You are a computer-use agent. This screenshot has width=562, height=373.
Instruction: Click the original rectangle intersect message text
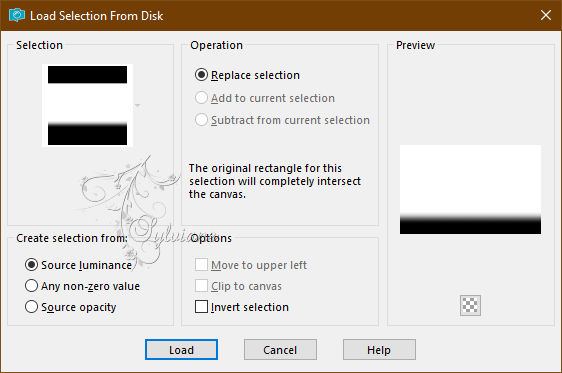(275, 181)
